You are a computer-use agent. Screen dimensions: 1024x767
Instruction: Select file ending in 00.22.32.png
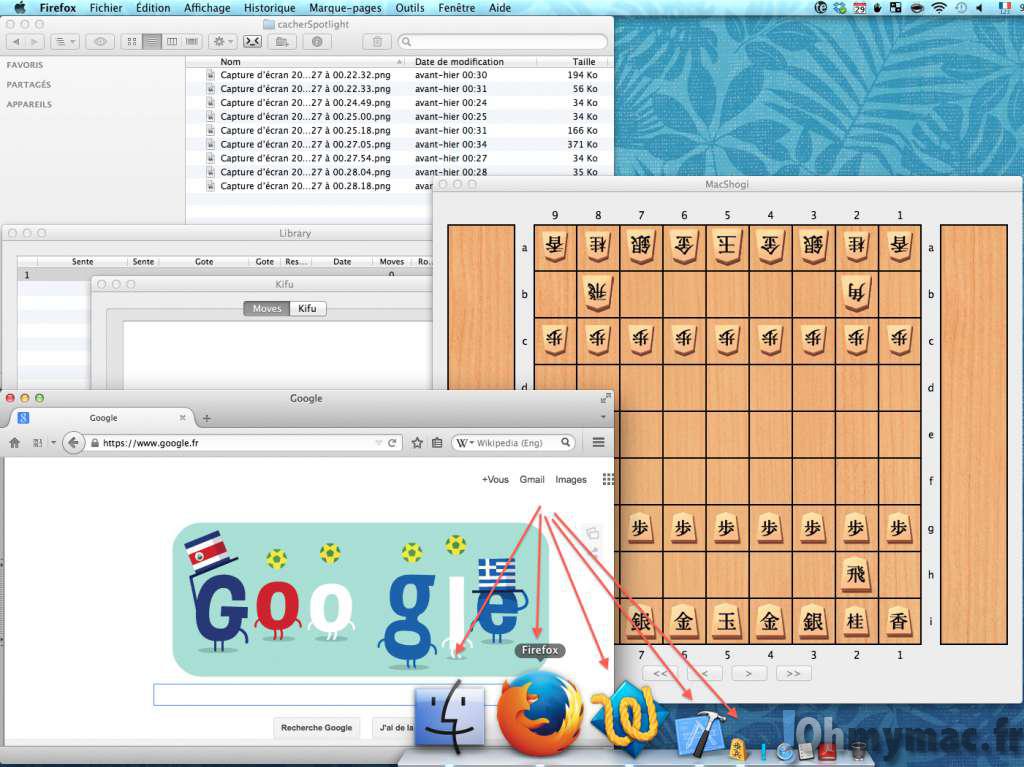[305, 75]
